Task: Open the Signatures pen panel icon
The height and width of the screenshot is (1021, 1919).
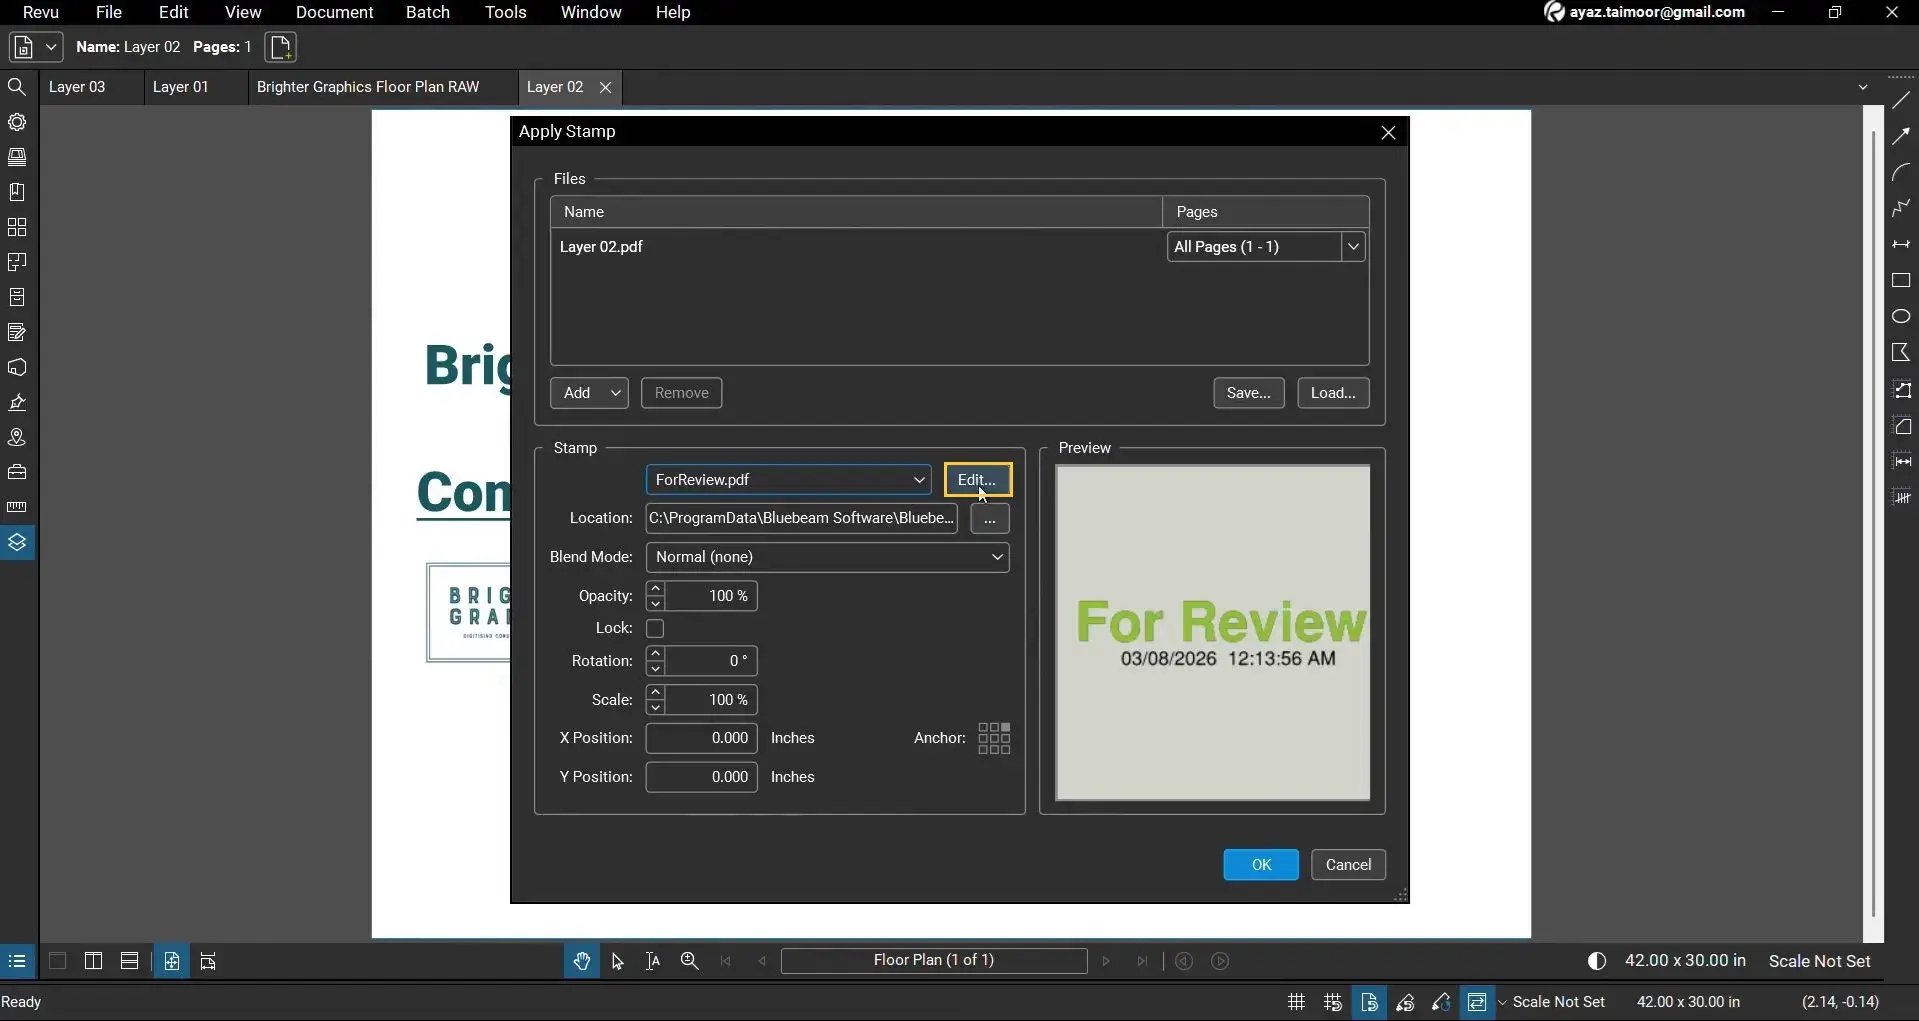Action: pos(17,402)
